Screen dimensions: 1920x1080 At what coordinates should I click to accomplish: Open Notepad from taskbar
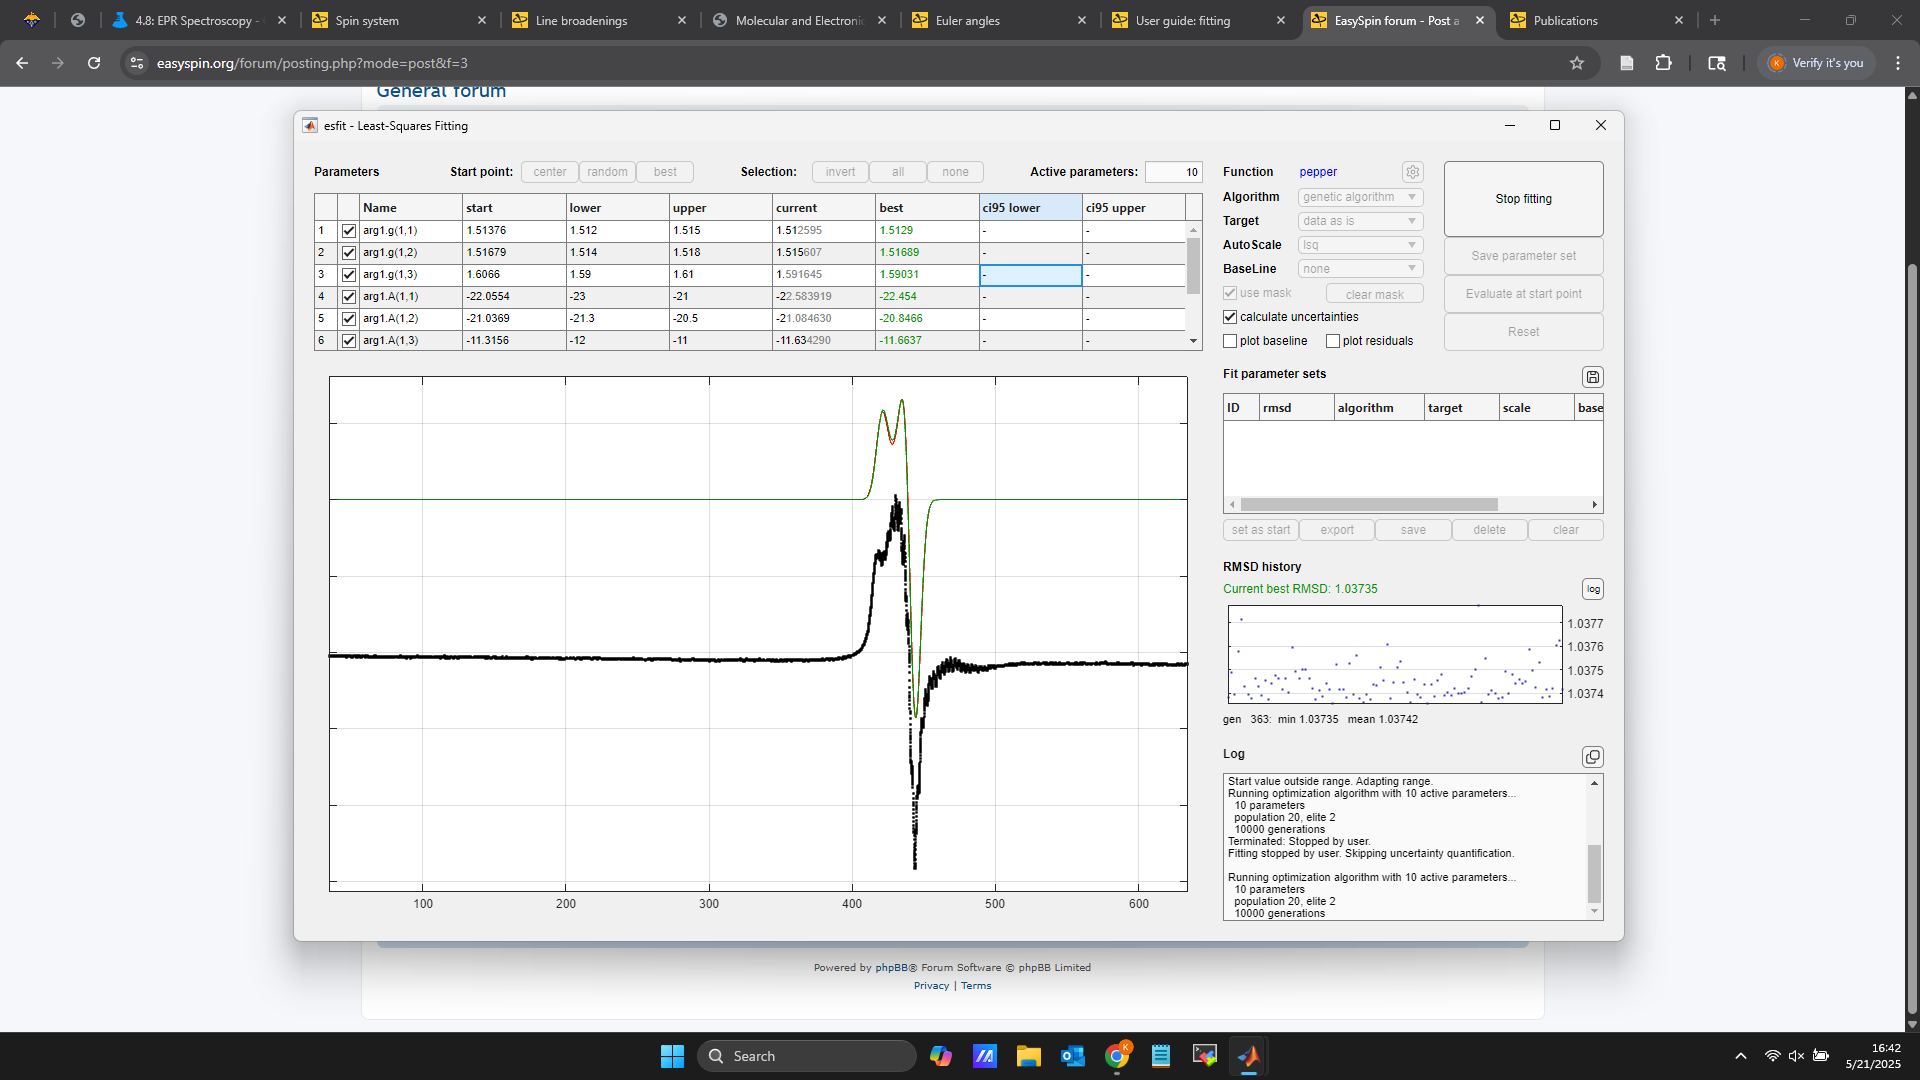[x=1161, y=1056]
